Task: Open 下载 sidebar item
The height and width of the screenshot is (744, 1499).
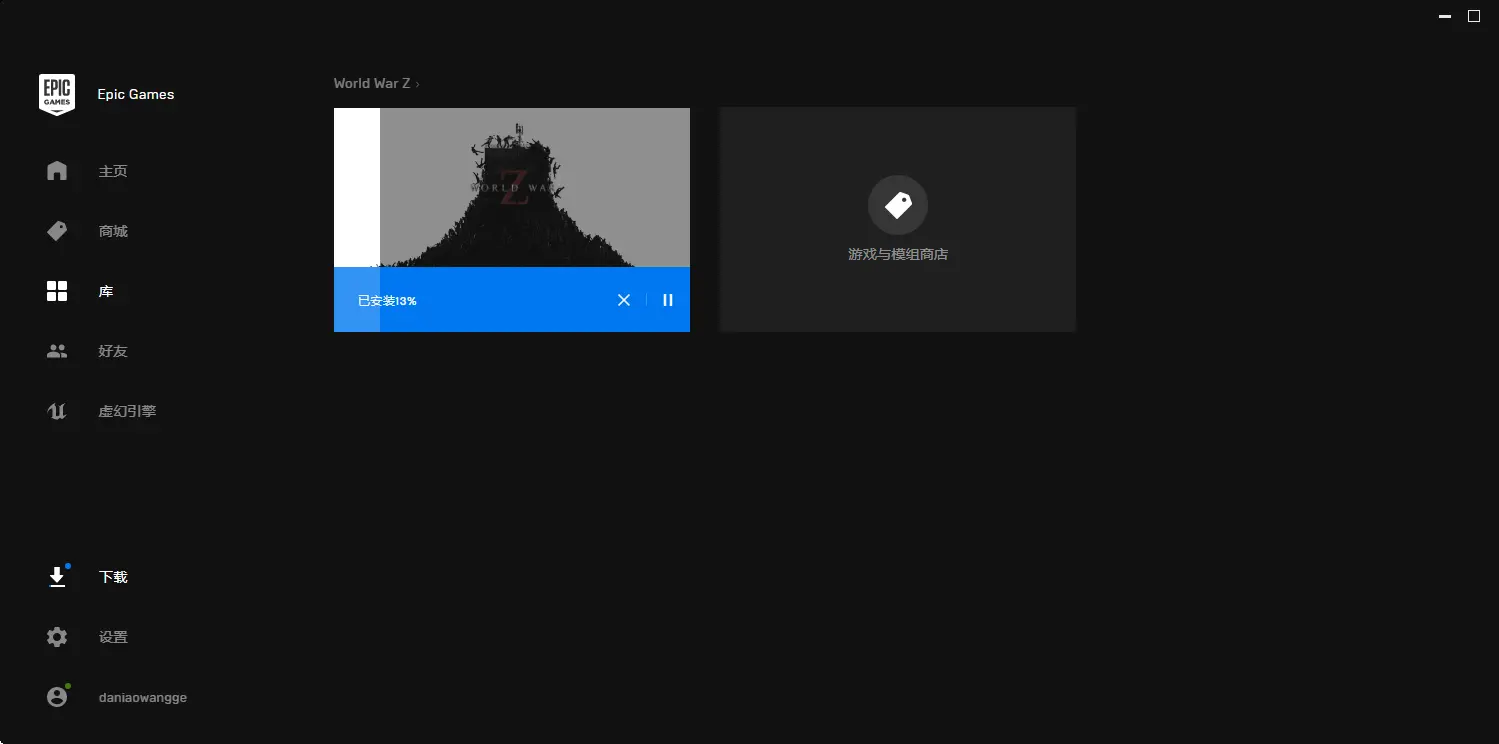Action: point(113,577)
